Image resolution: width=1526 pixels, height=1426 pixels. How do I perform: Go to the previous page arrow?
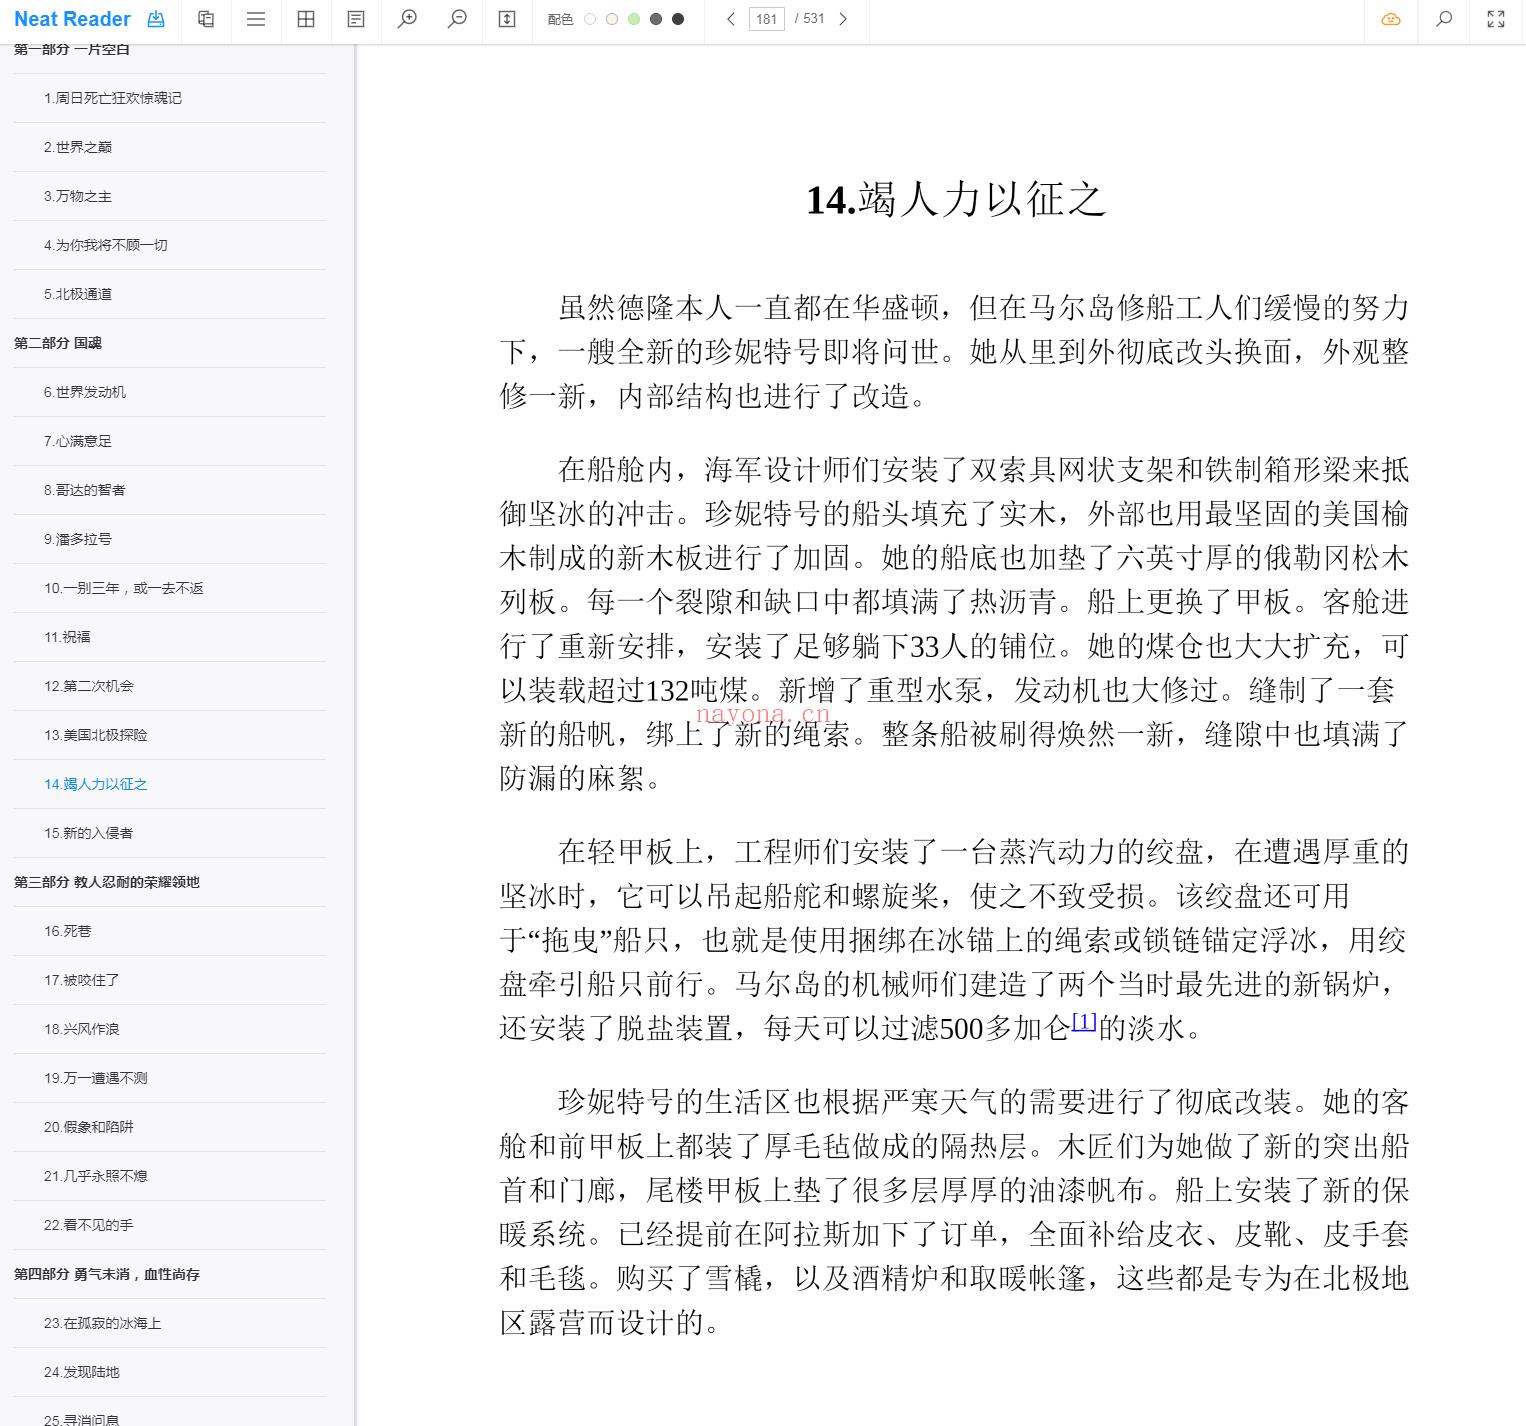pos(731,19)
